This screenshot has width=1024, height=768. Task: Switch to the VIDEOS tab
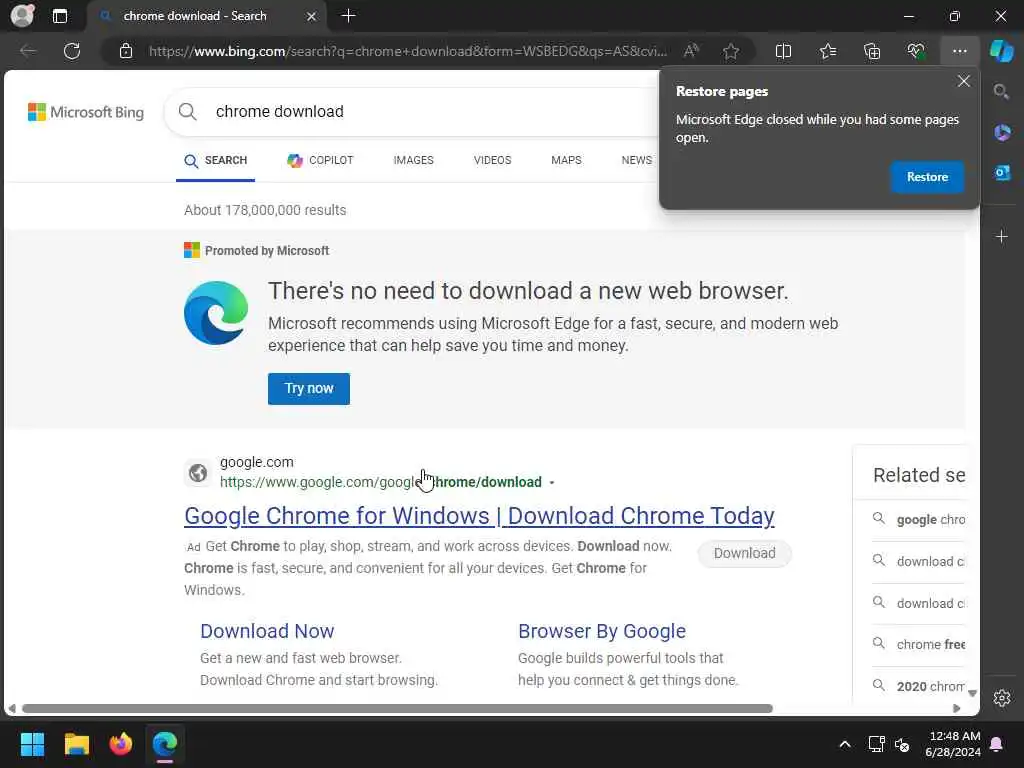492,161
